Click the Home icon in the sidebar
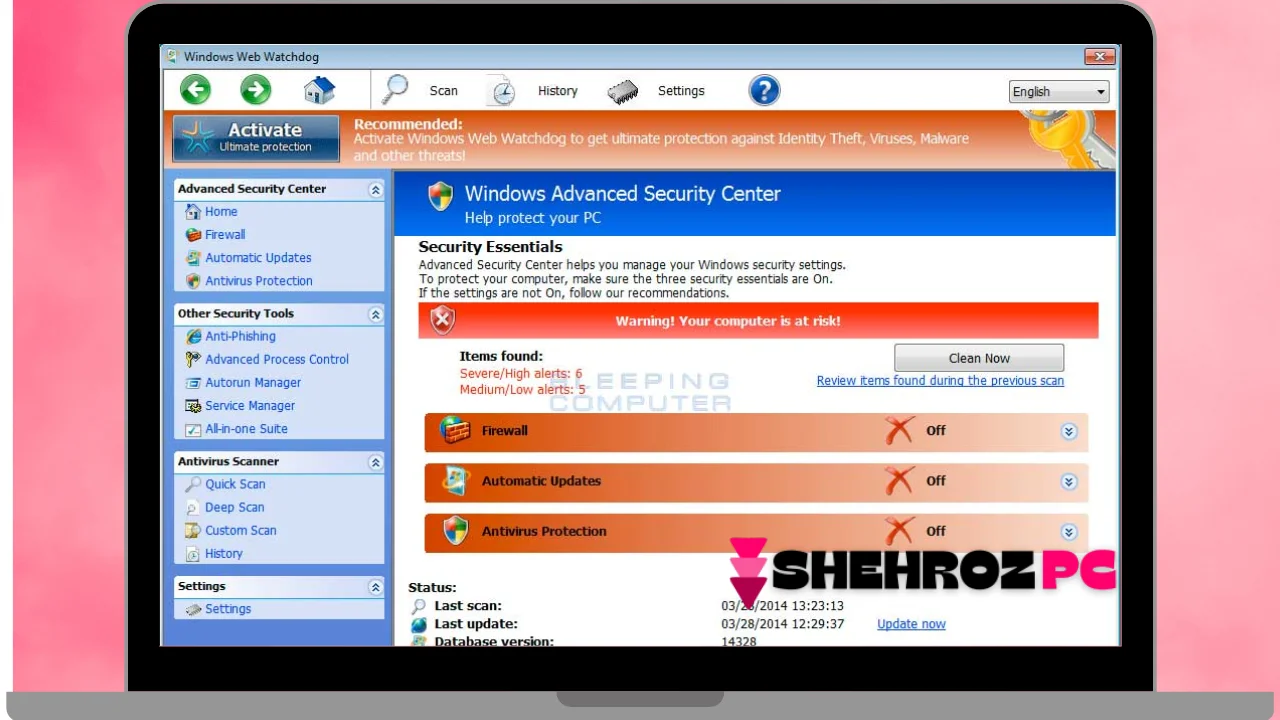This screenshot has height=720, width=1280. click(193, 212)
